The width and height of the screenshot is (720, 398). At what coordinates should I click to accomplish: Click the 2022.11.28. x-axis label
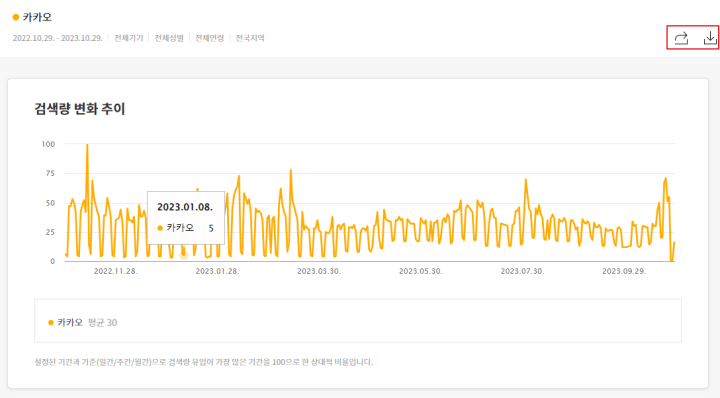pos(116,271)
